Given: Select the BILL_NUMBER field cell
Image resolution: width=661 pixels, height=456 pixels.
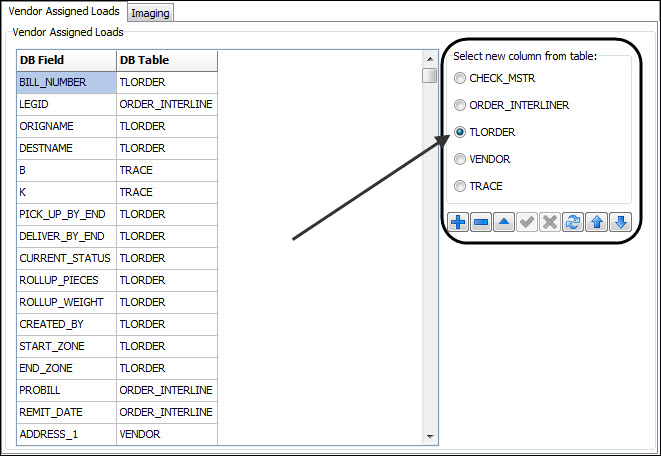Looking at the screenshot, I should tap(67, 82).
